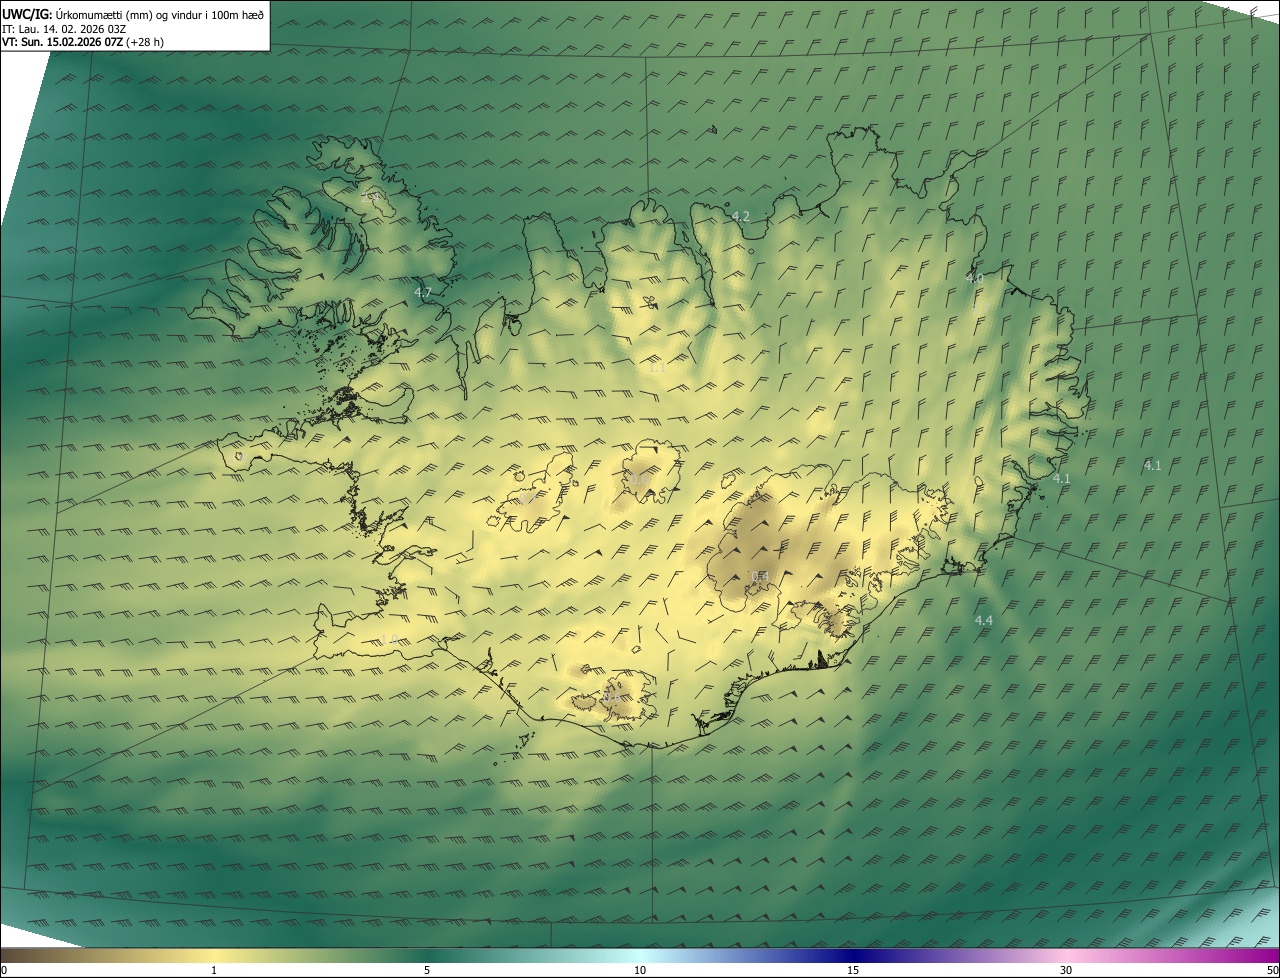Click the 4.7 precipitation value label
Image resolution: width=1280 pixels, height=978 pixels.
coord(423,293)
